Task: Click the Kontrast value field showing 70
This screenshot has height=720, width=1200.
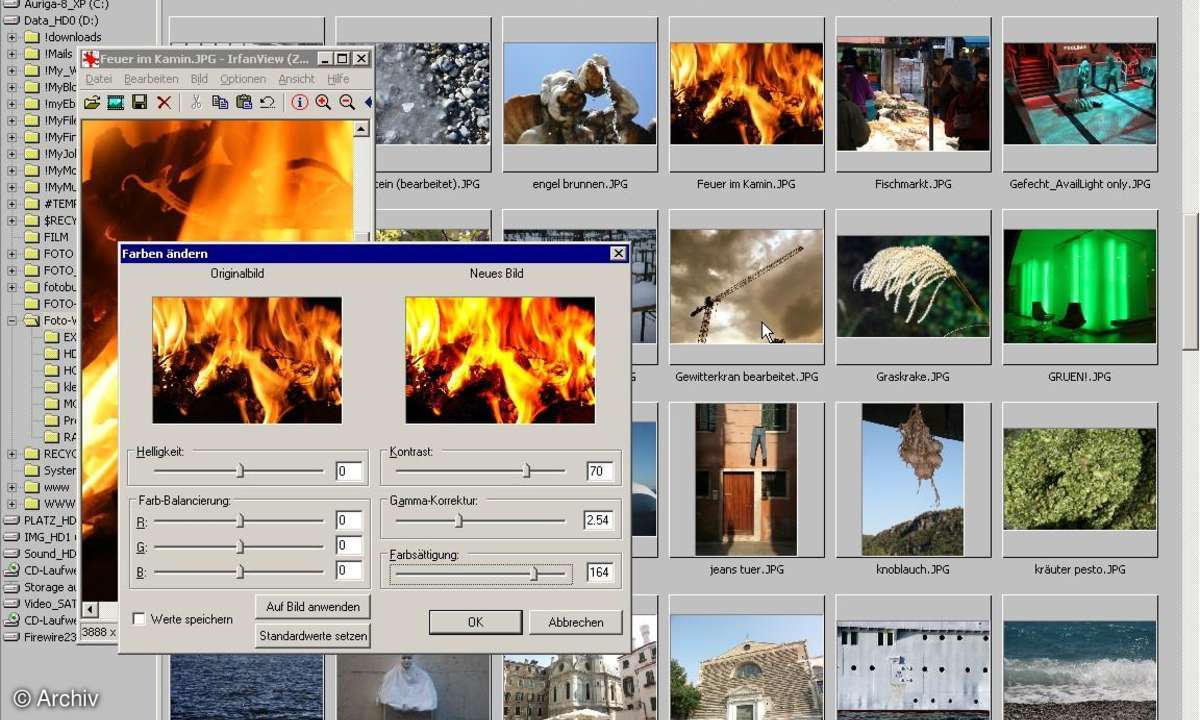Action: click(599, 471)
